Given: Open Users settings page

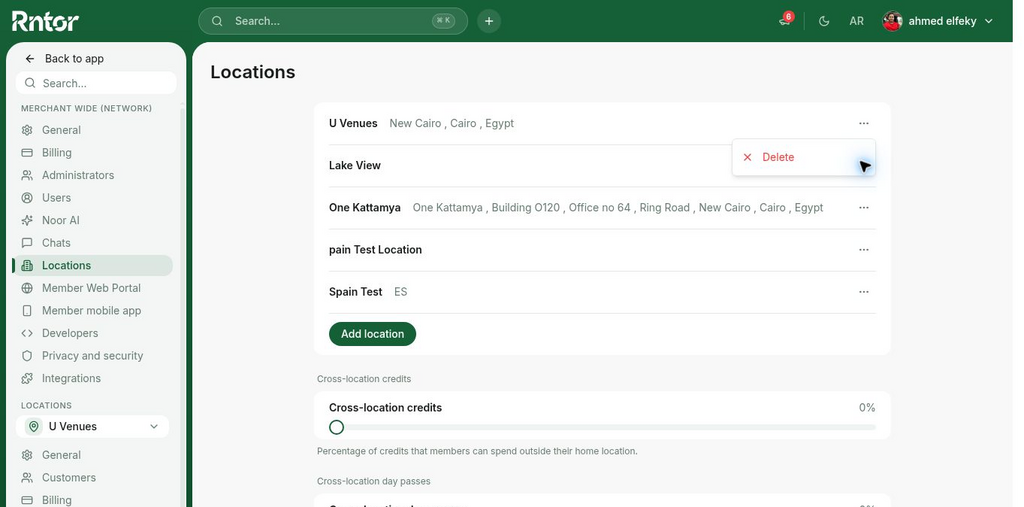Looking at the screenshot, I should (x=93, y=197).
